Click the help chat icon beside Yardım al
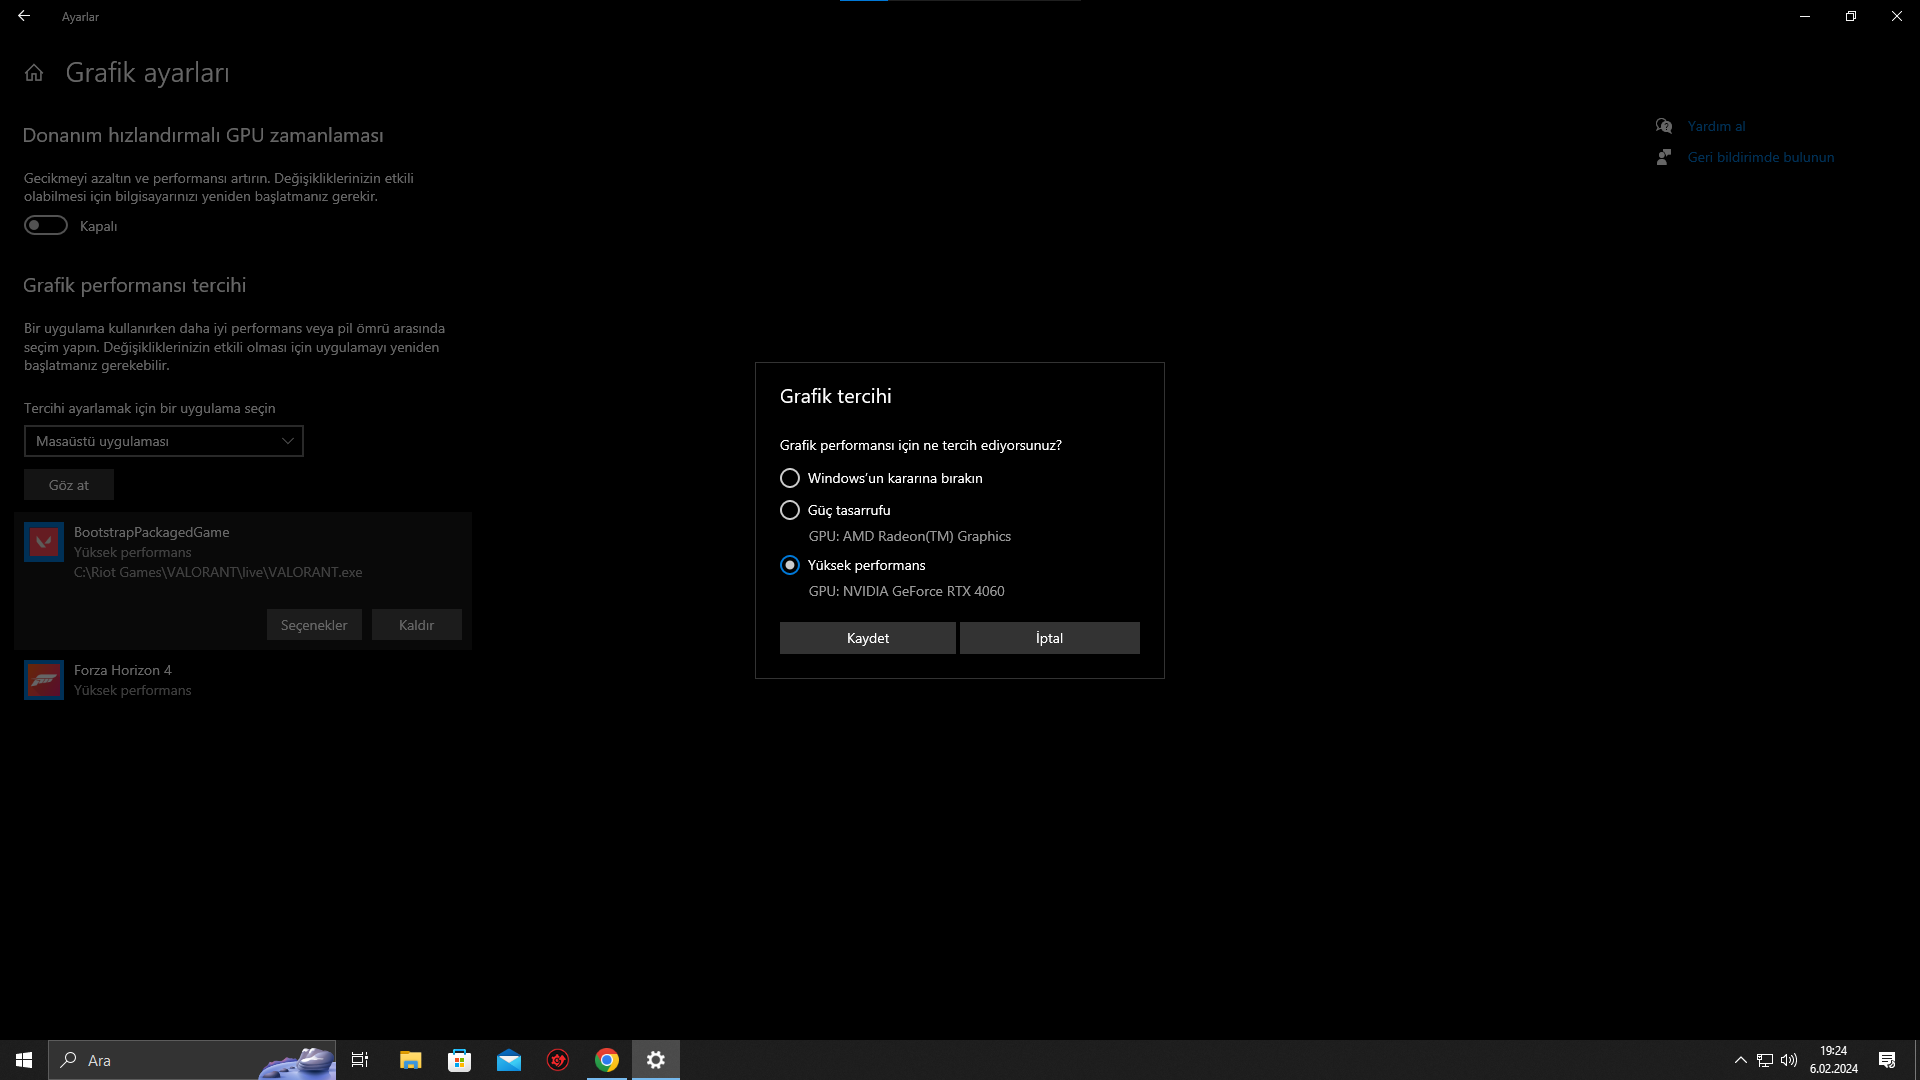This screenshot has width=1920, height=1080. click(x=1664, y=126)
